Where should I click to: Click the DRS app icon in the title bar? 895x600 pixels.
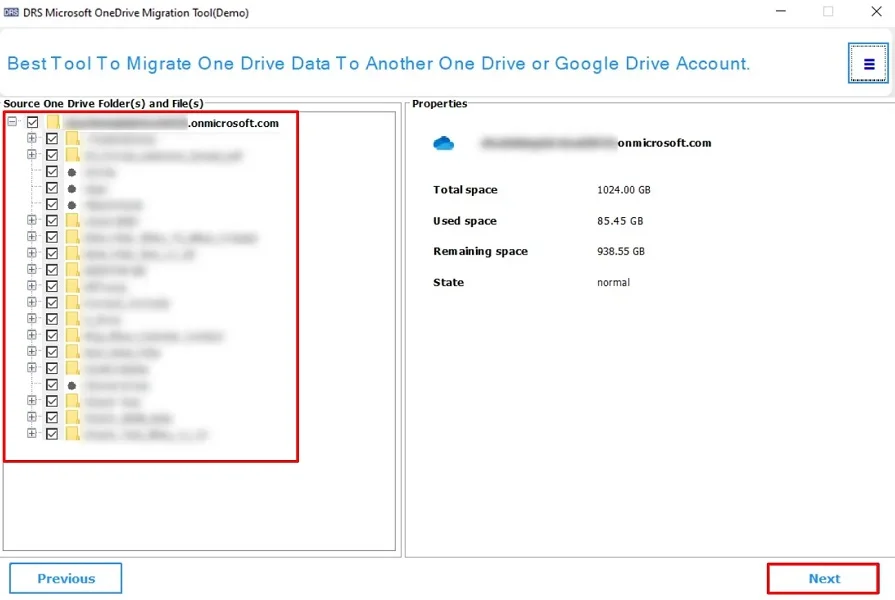11,11
